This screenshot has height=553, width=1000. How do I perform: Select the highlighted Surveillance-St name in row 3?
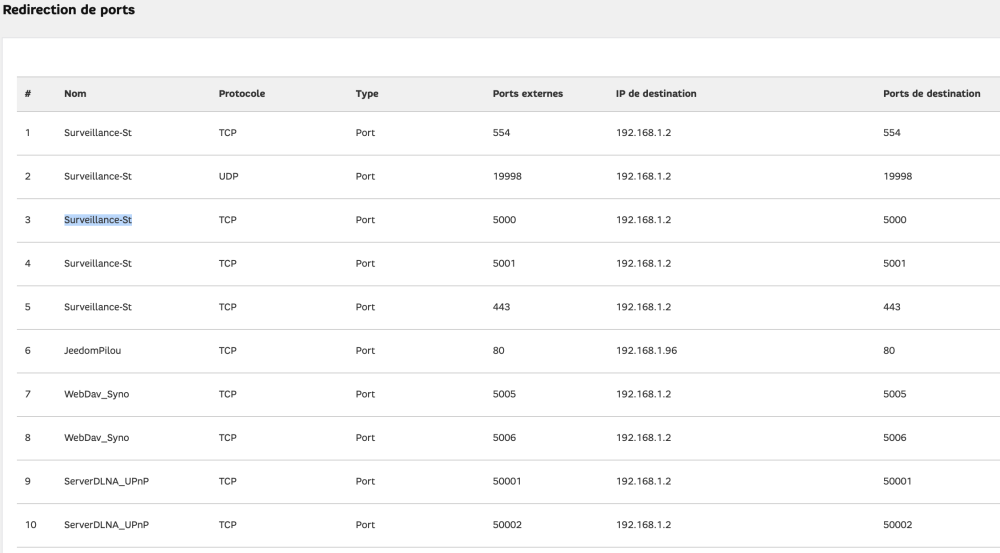[x=98, y=220]
